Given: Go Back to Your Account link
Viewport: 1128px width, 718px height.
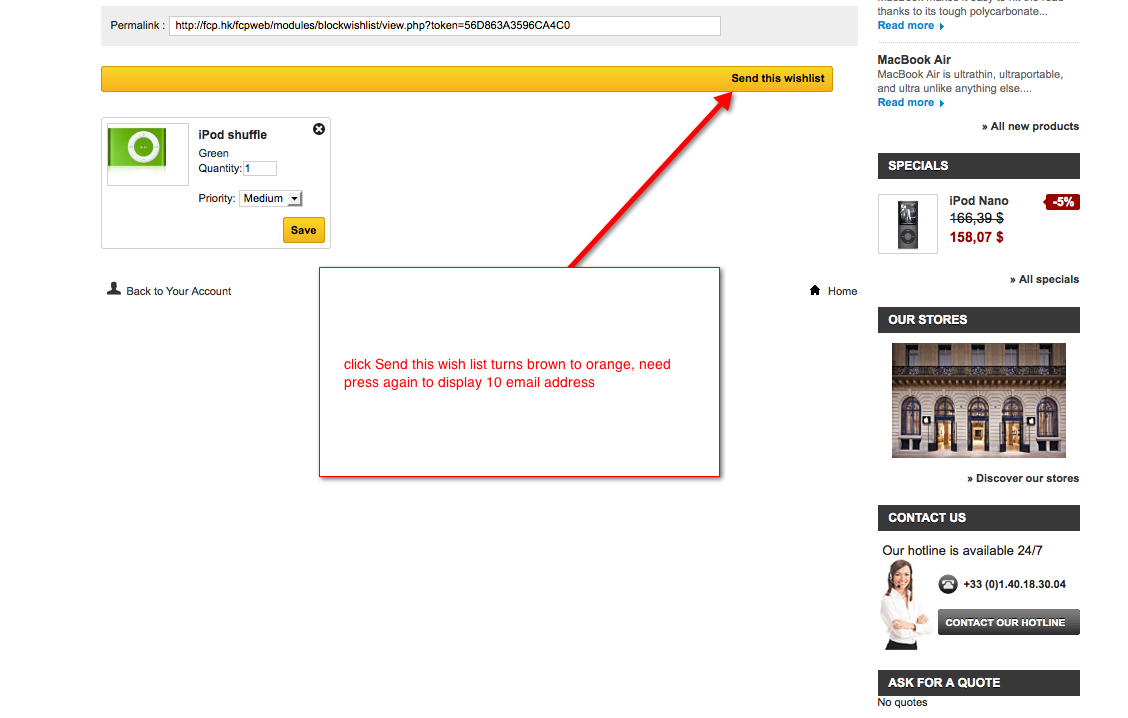Looking at the screenshot, I should coord(178,291).
